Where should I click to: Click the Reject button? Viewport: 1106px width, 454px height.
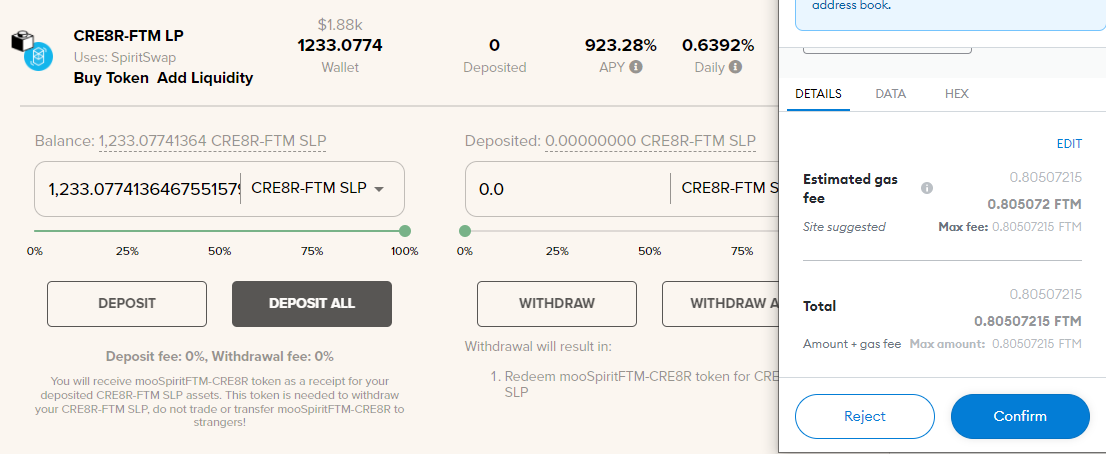(864, 417)
